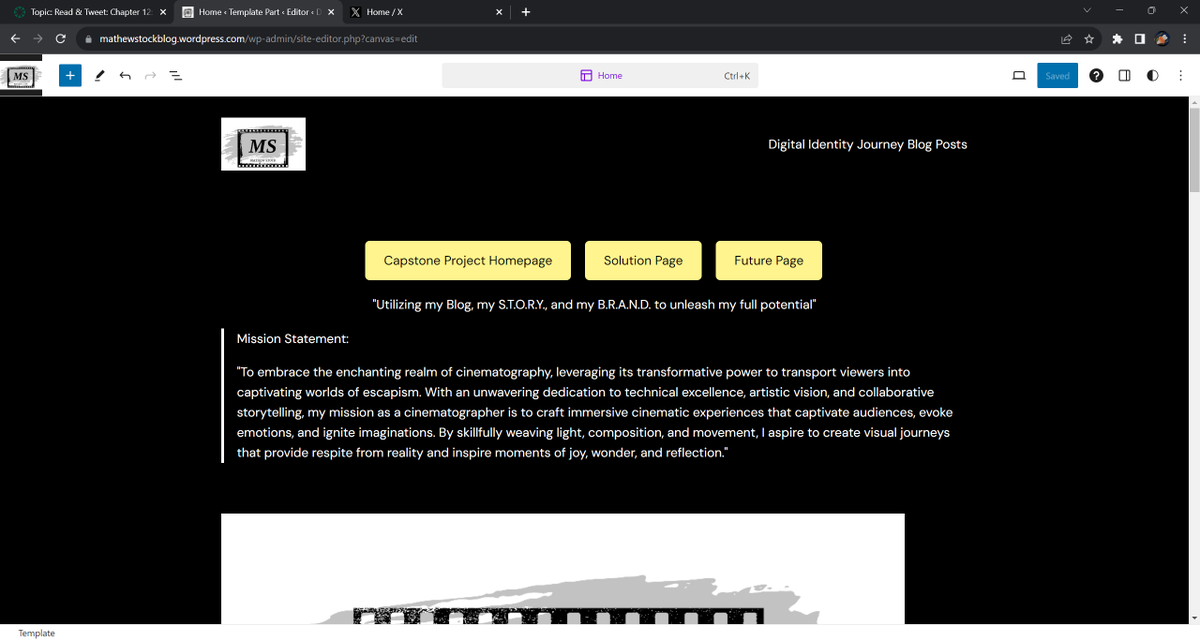Click the Saved button
The image size is (1200, 641).
point(1057,75)
